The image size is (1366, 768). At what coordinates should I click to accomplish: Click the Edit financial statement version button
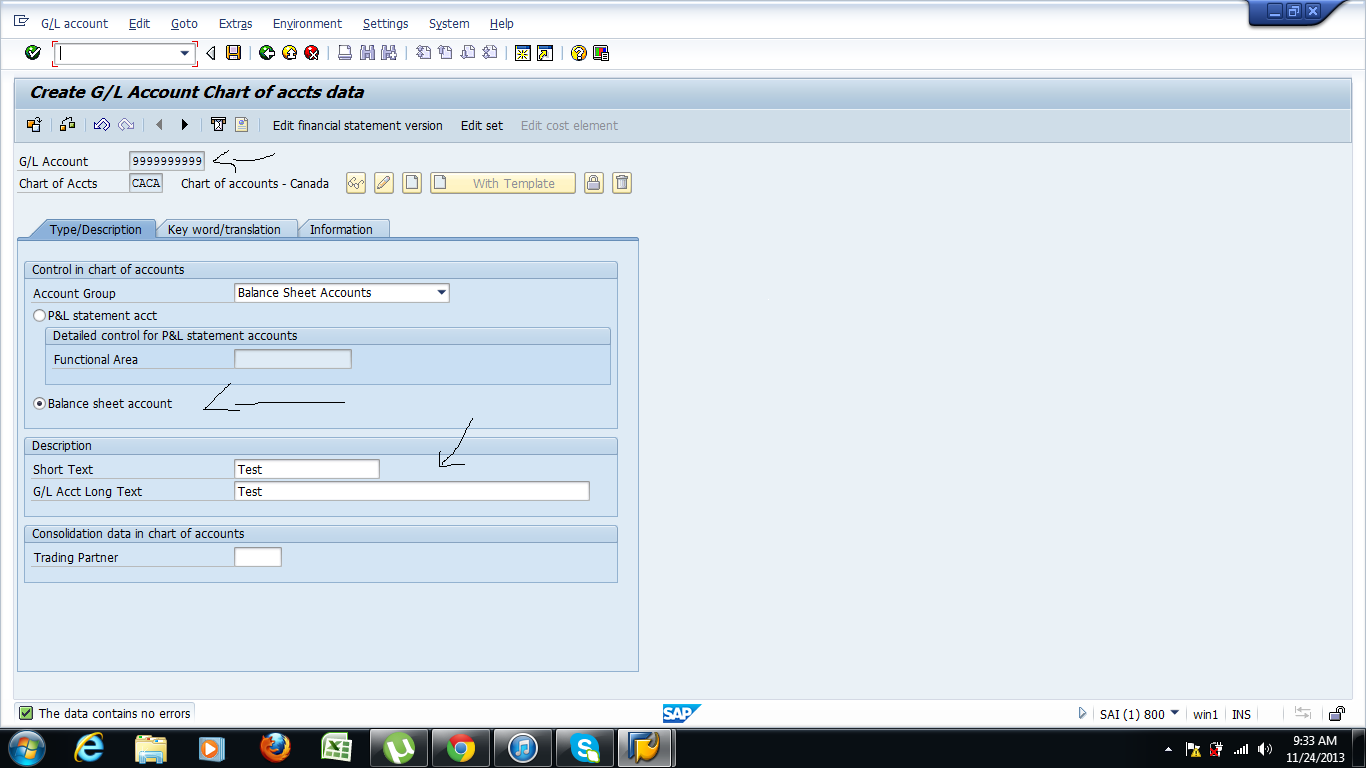[x=356, y=125]
